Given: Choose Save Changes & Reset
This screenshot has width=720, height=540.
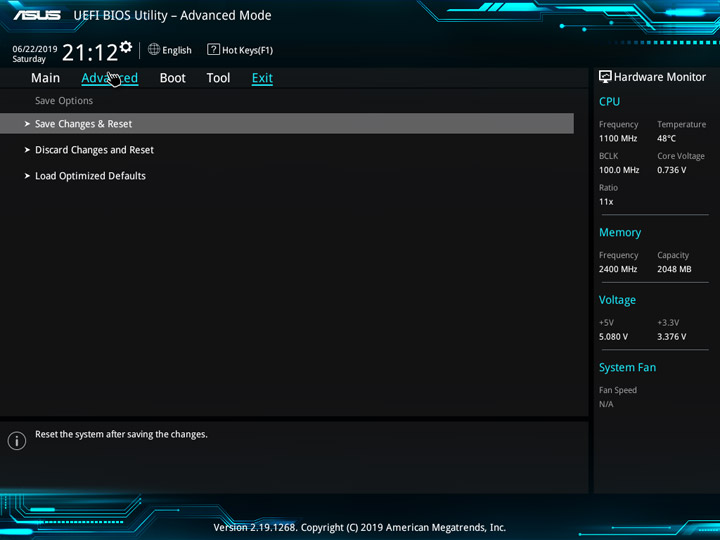Looking at the screenshot, I should [x=287, y=124].
